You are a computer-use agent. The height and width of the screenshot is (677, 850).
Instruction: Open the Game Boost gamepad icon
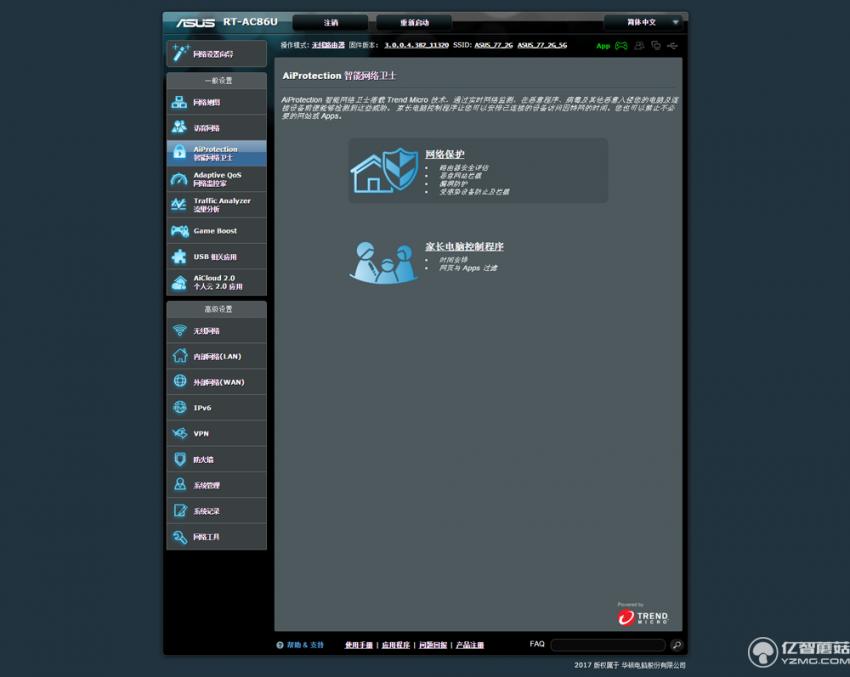pyautogui.click(x=179, y=231)
